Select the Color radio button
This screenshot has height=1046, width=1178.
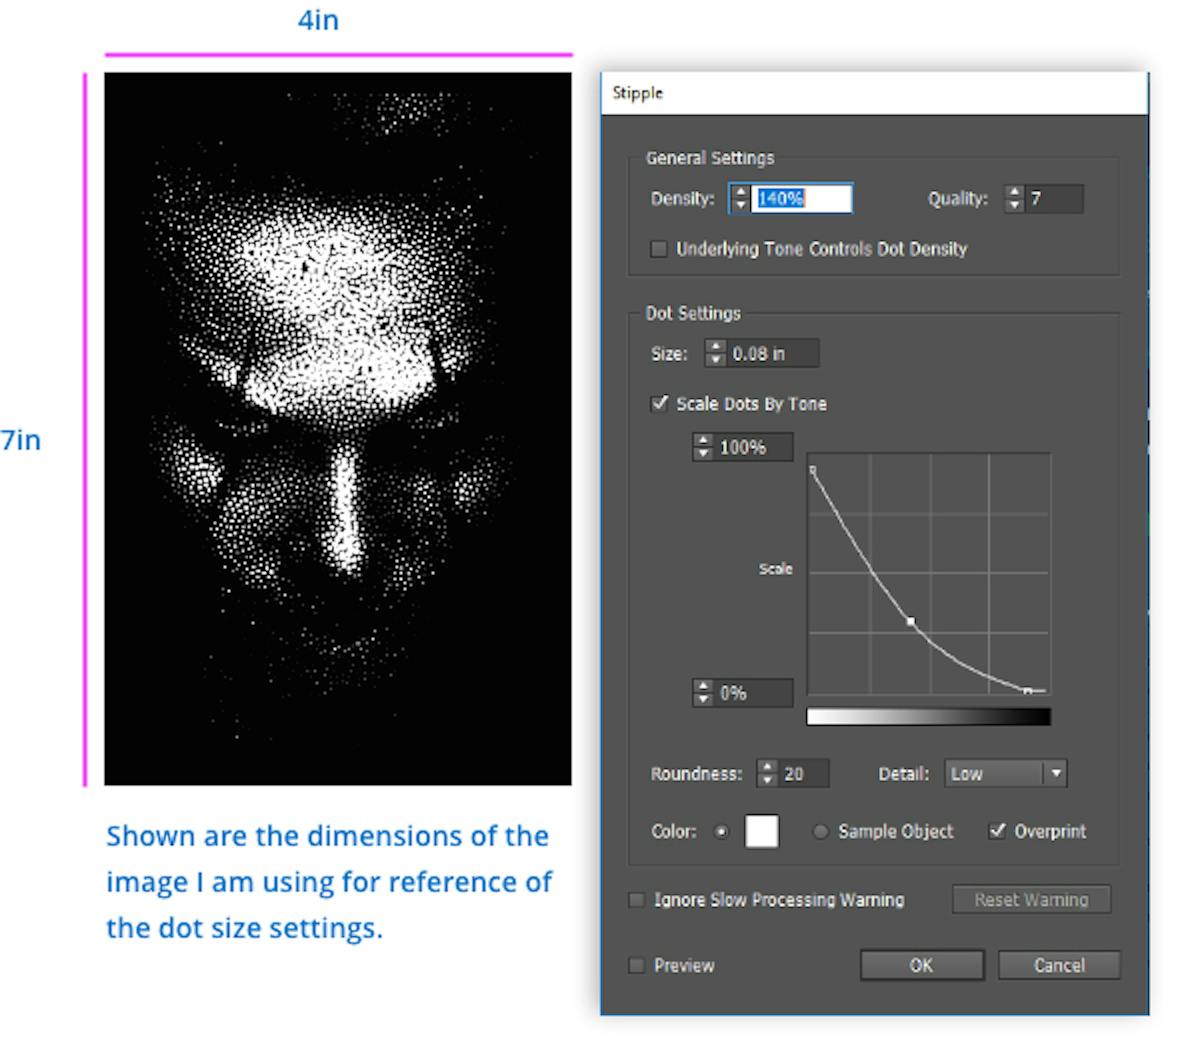point(722,831)
